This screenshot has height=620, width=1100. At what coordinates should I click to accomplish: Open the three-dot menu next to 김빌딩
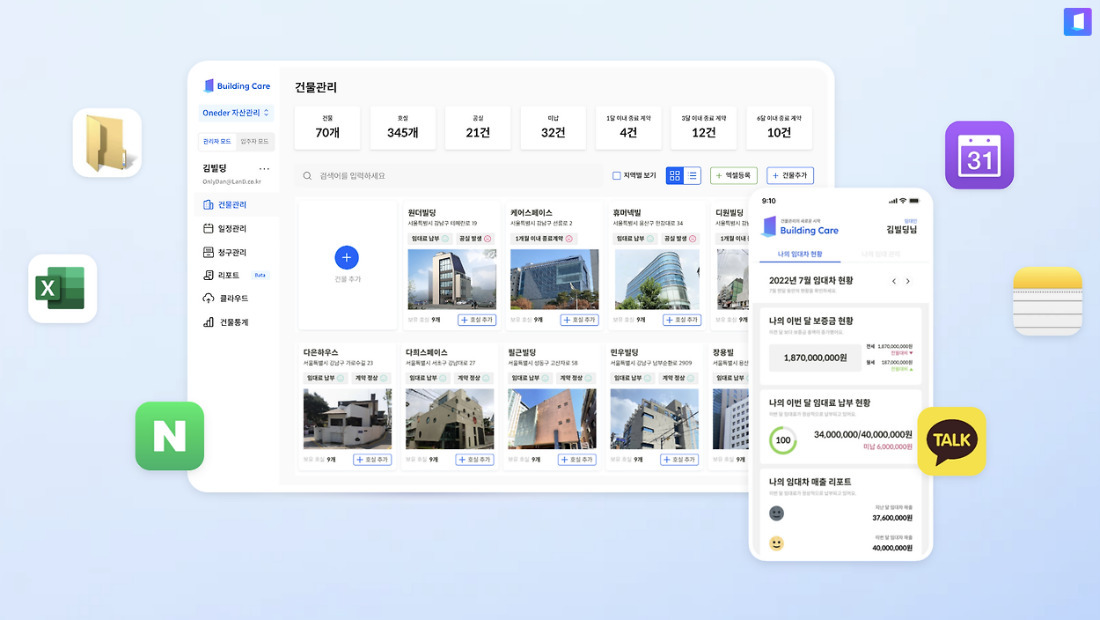pos(264,168)
